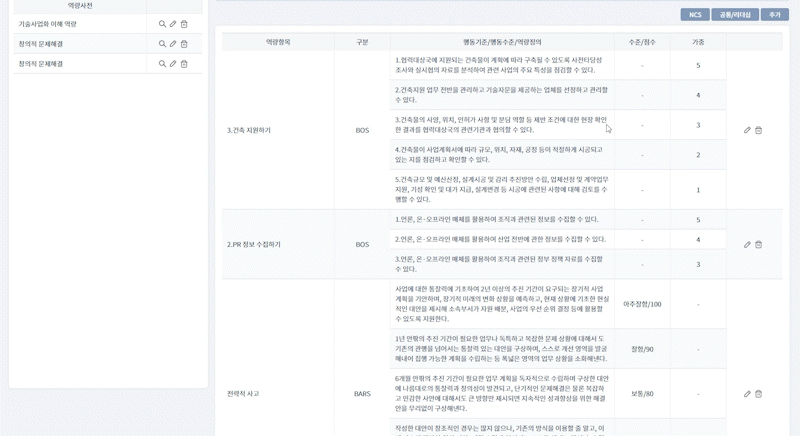
Task: Select the 잘함/90 level cell
Action: pyautogui.click(x=642, y=349)
